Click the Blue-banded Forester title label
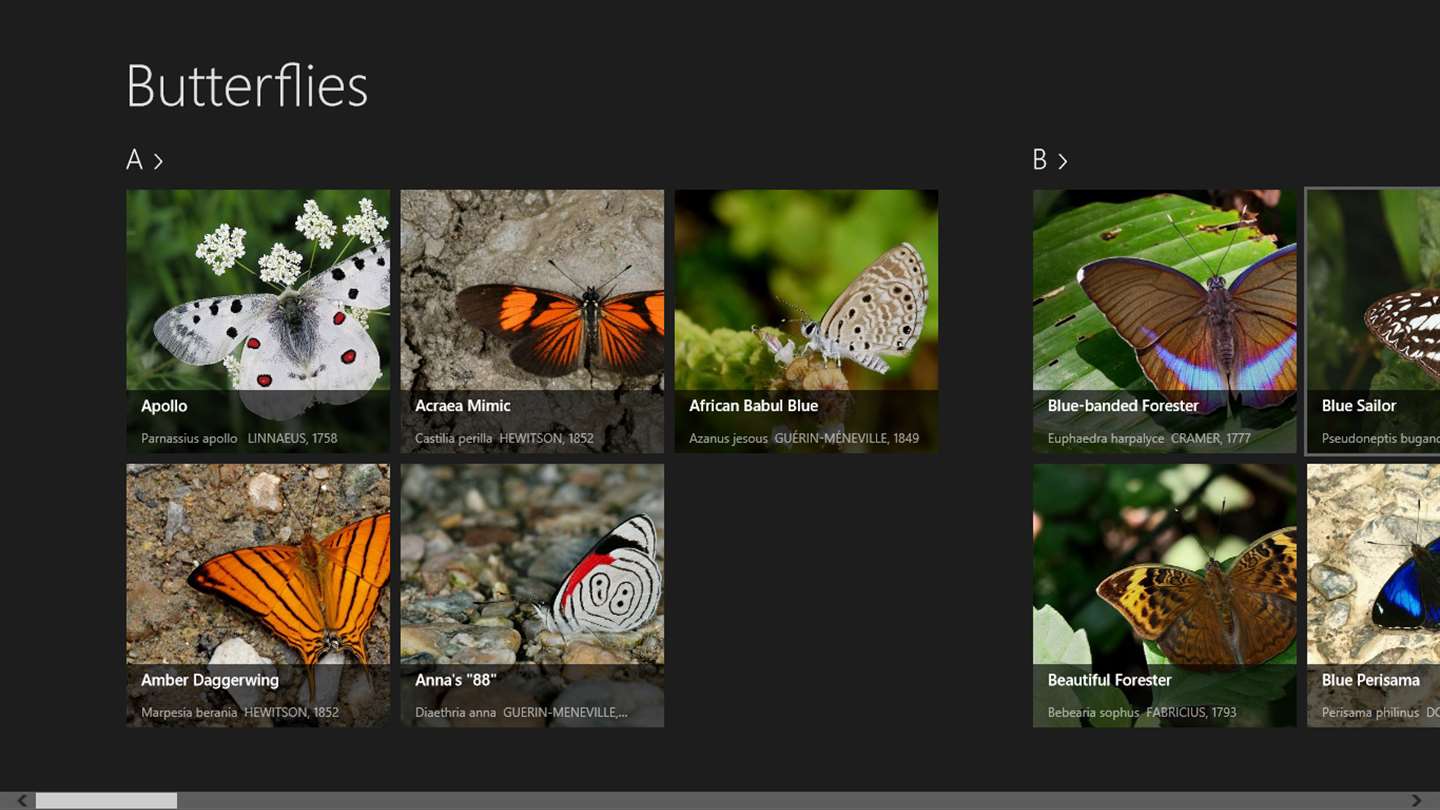1440x810 pixels. click(x=1123, y=406)
